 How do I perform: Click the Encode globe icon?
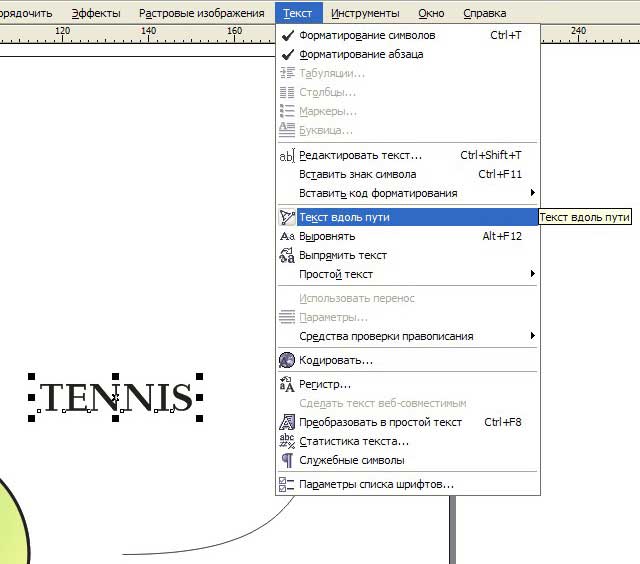tap(287, 360)
